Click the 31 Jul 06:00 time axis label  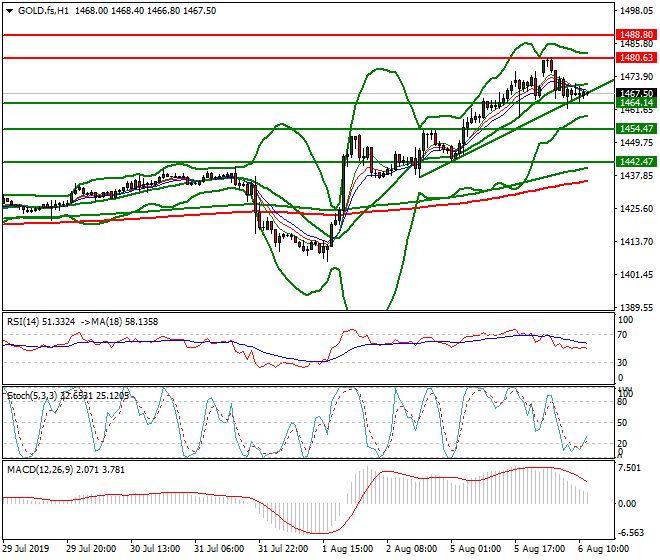219,549
